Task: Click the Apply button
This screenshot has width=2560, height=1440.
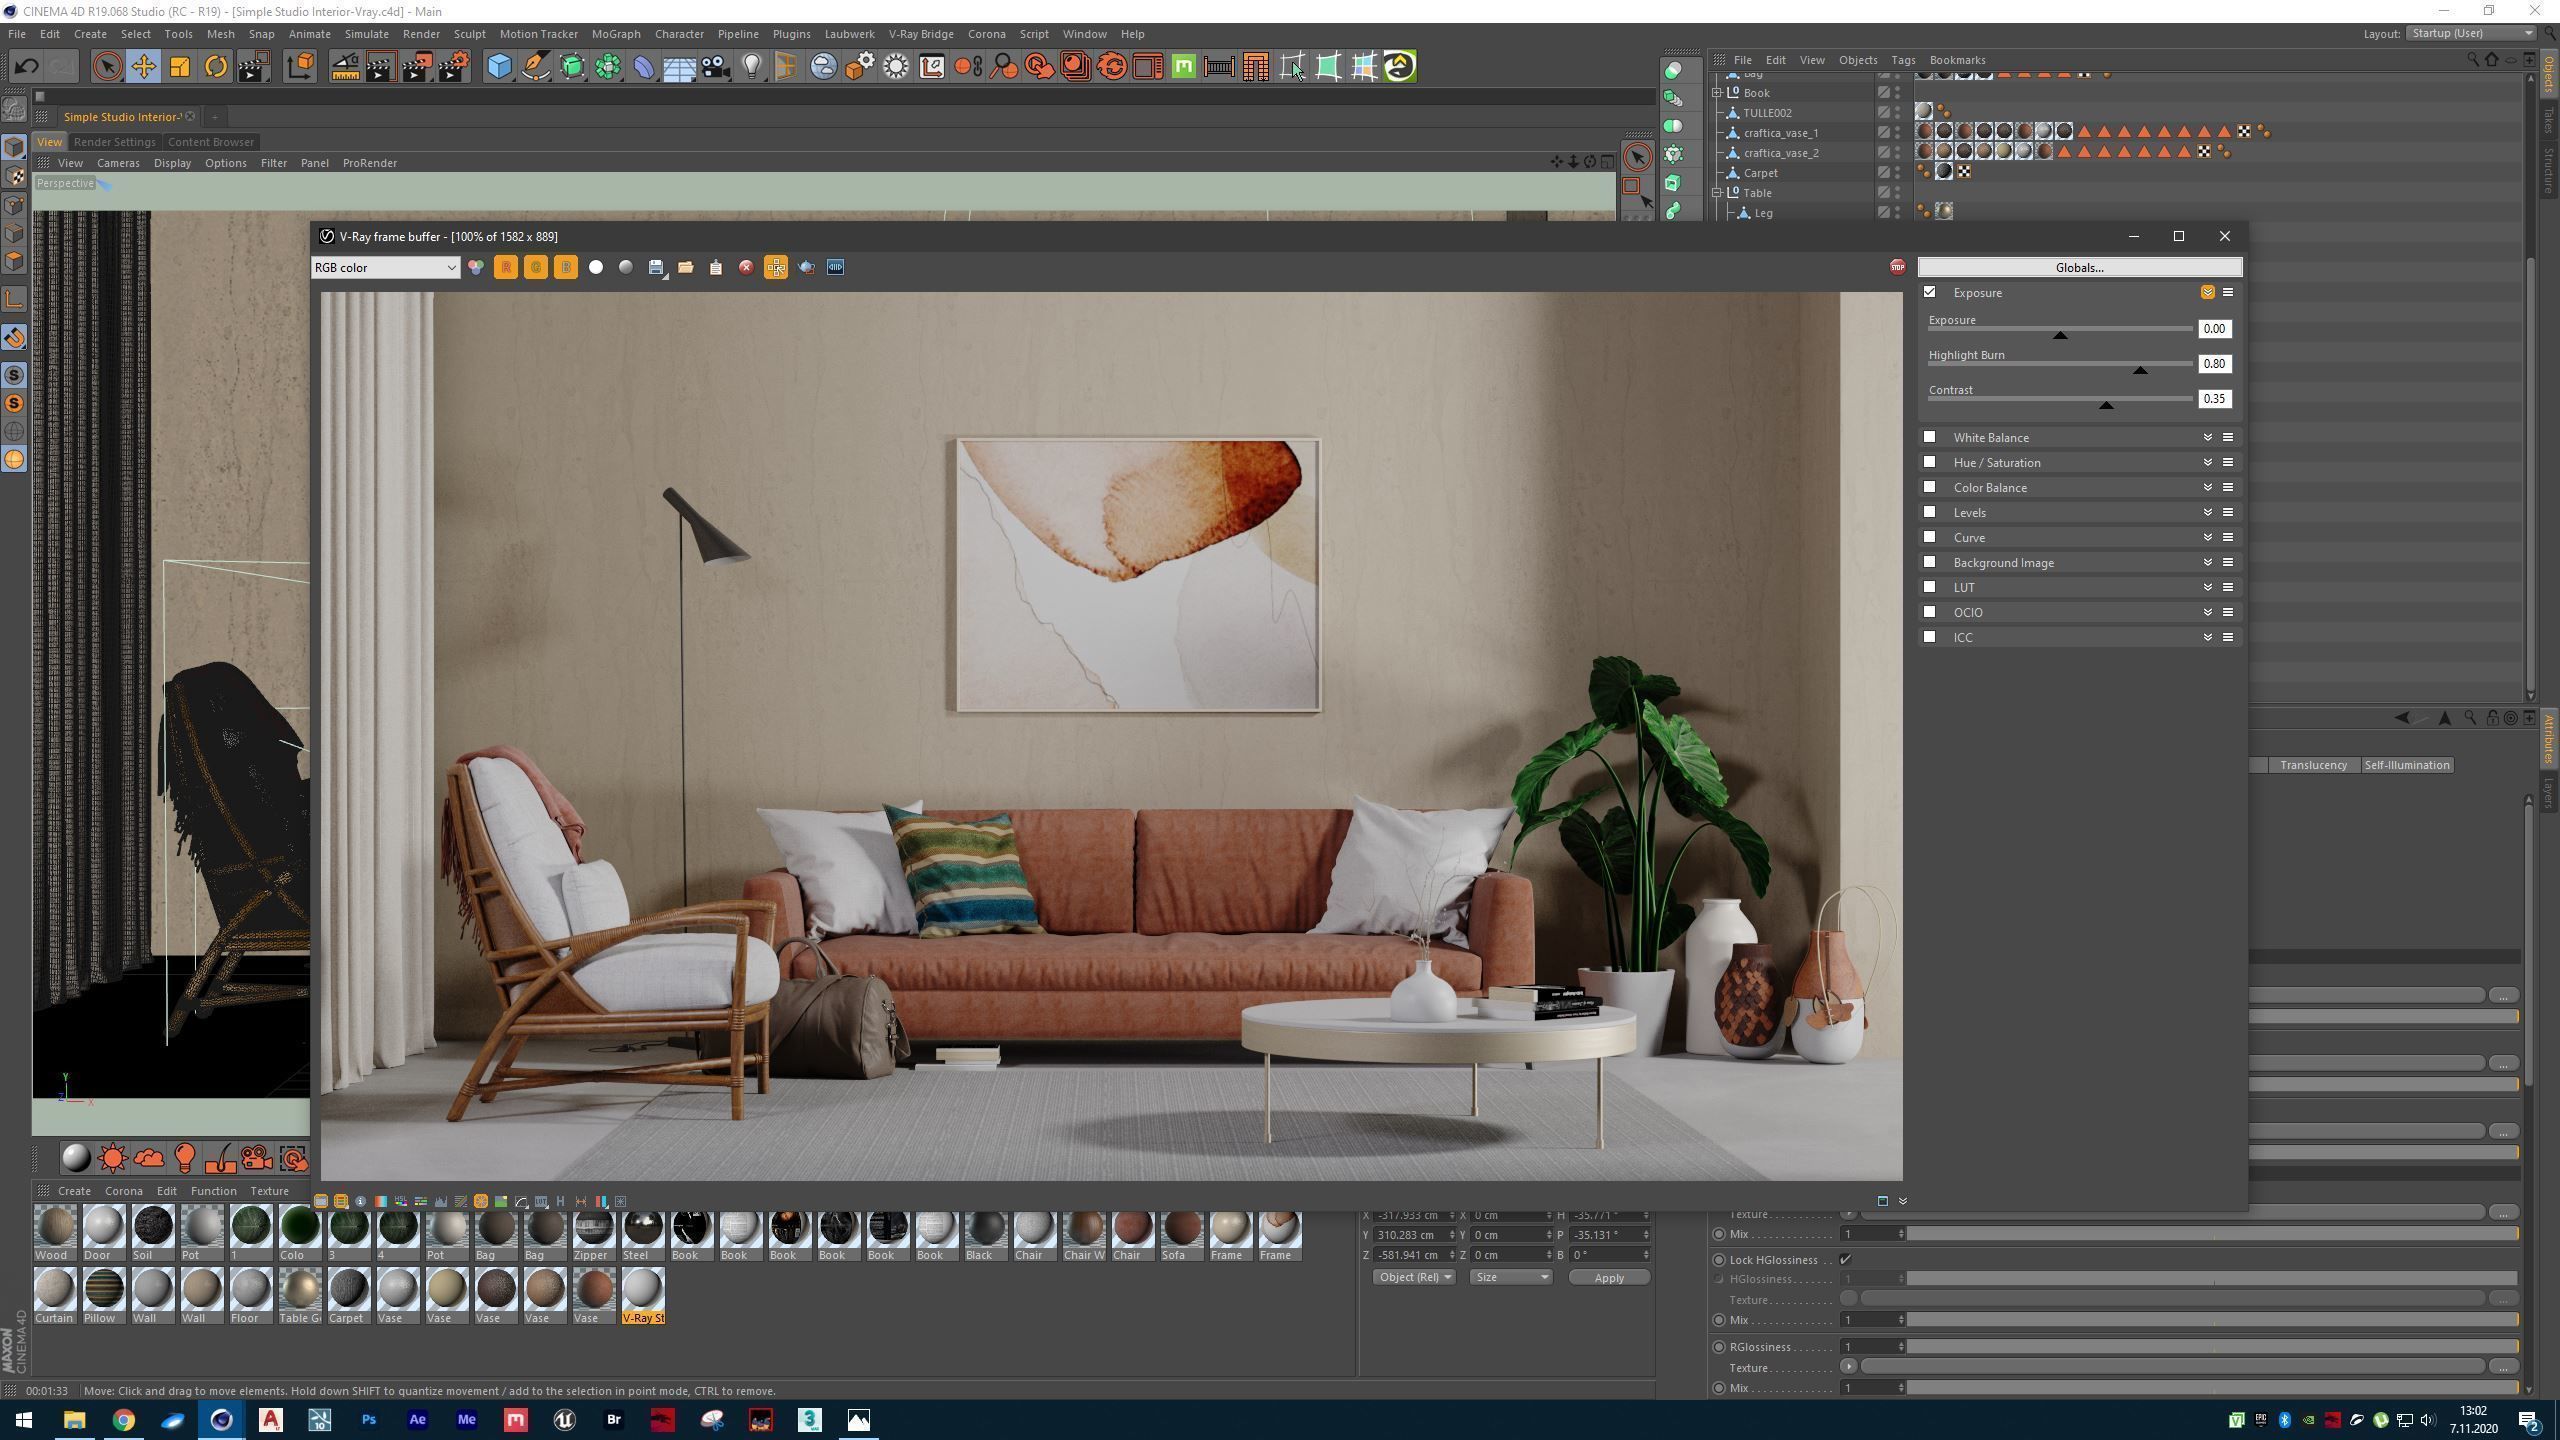Action: [x=1608, y=1278]
